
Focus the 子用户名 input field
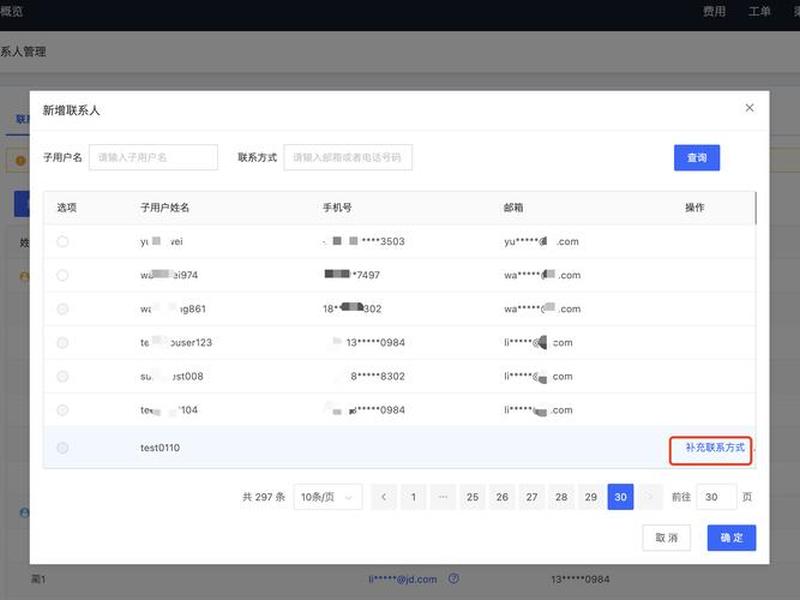(x=153, y=157)
